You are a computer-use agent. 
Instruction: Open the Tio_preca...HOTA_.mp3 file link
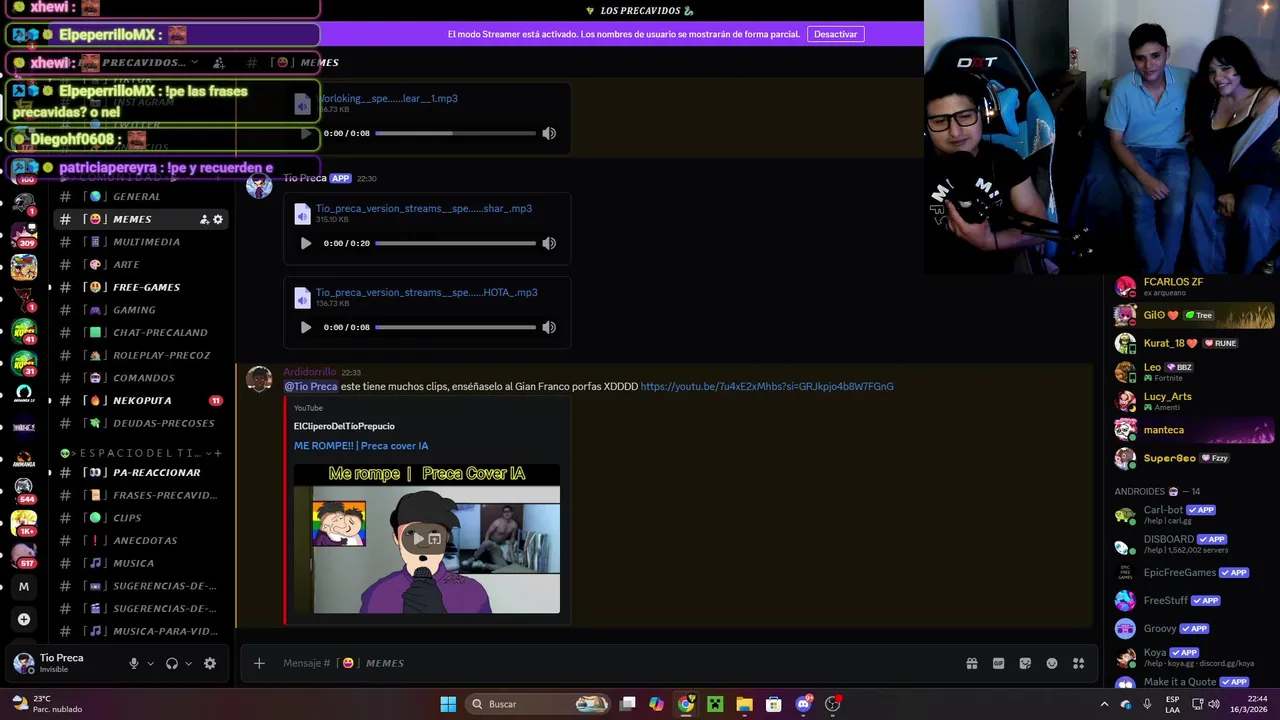pos(427,292)
